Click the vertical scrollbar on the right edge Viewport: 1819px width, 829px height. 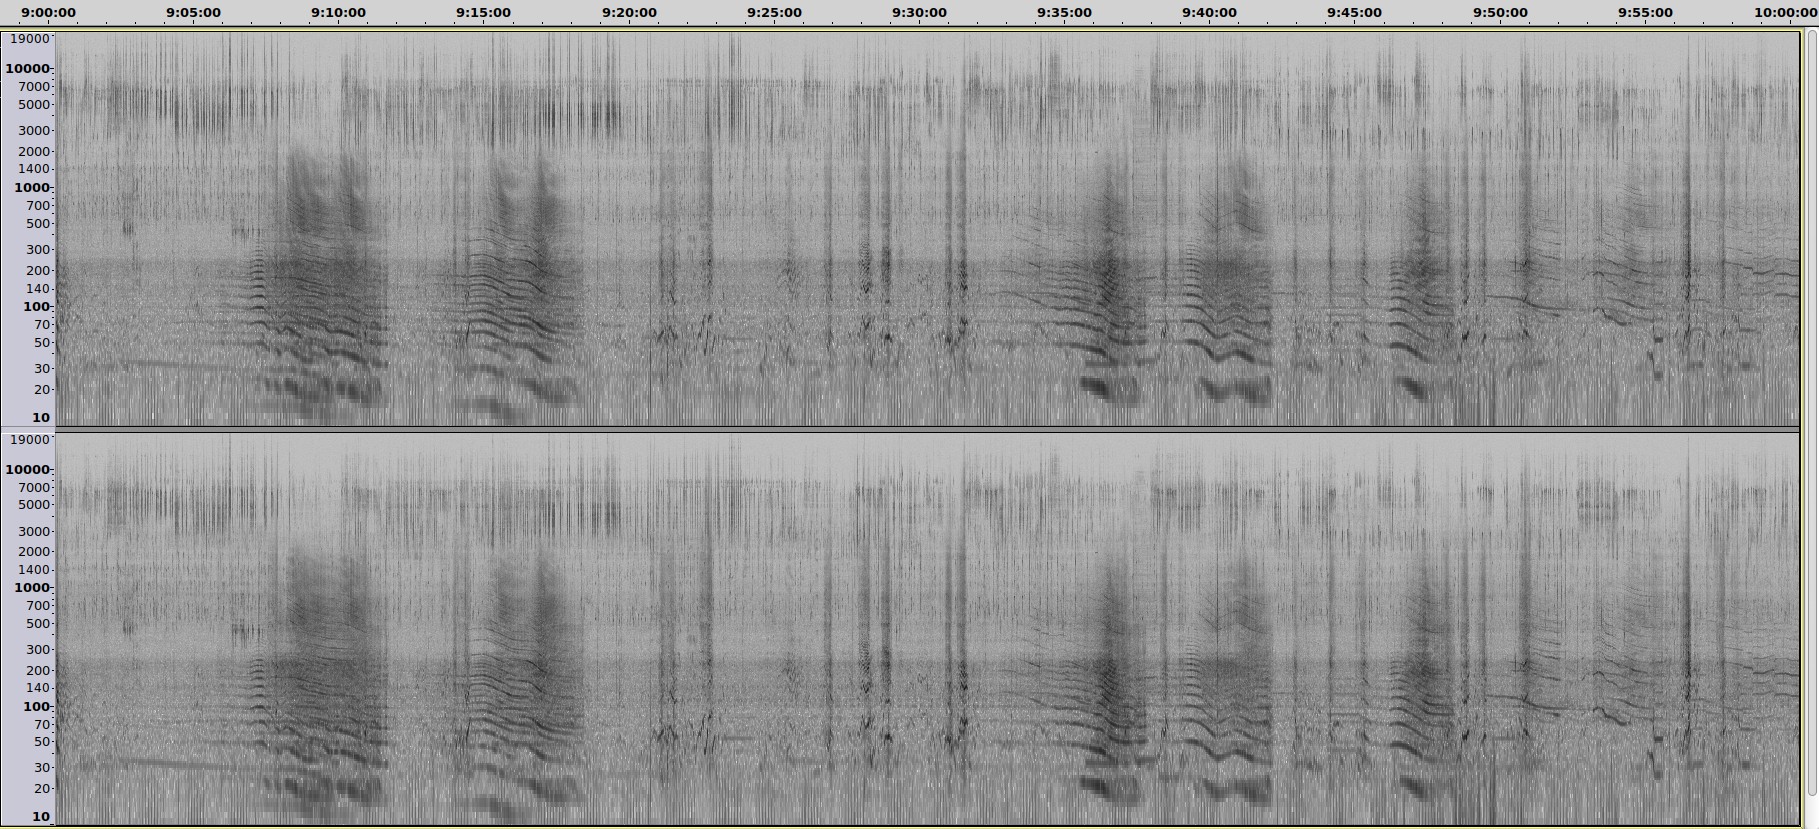(1811, 400)
